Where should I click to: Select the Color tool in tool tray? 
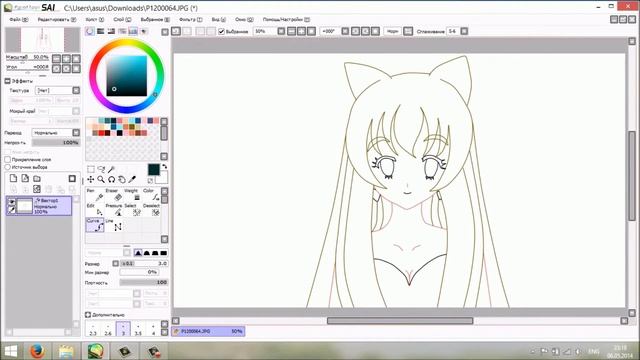151,195
